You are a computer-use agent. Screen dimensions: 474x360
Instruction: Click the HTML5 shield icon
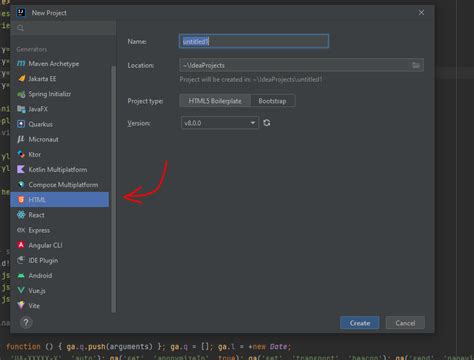[x=21, y=199]
